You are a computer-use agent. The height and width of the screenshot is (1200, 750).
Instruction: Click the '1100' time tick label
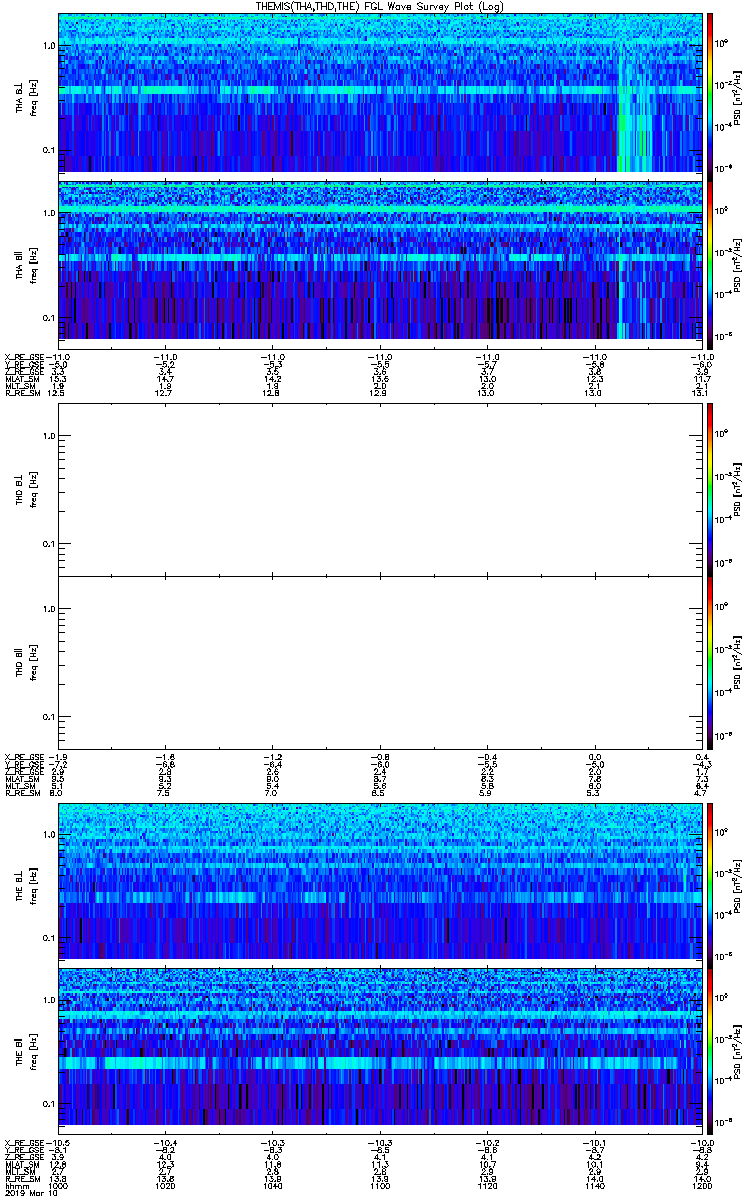[380, 1186]
